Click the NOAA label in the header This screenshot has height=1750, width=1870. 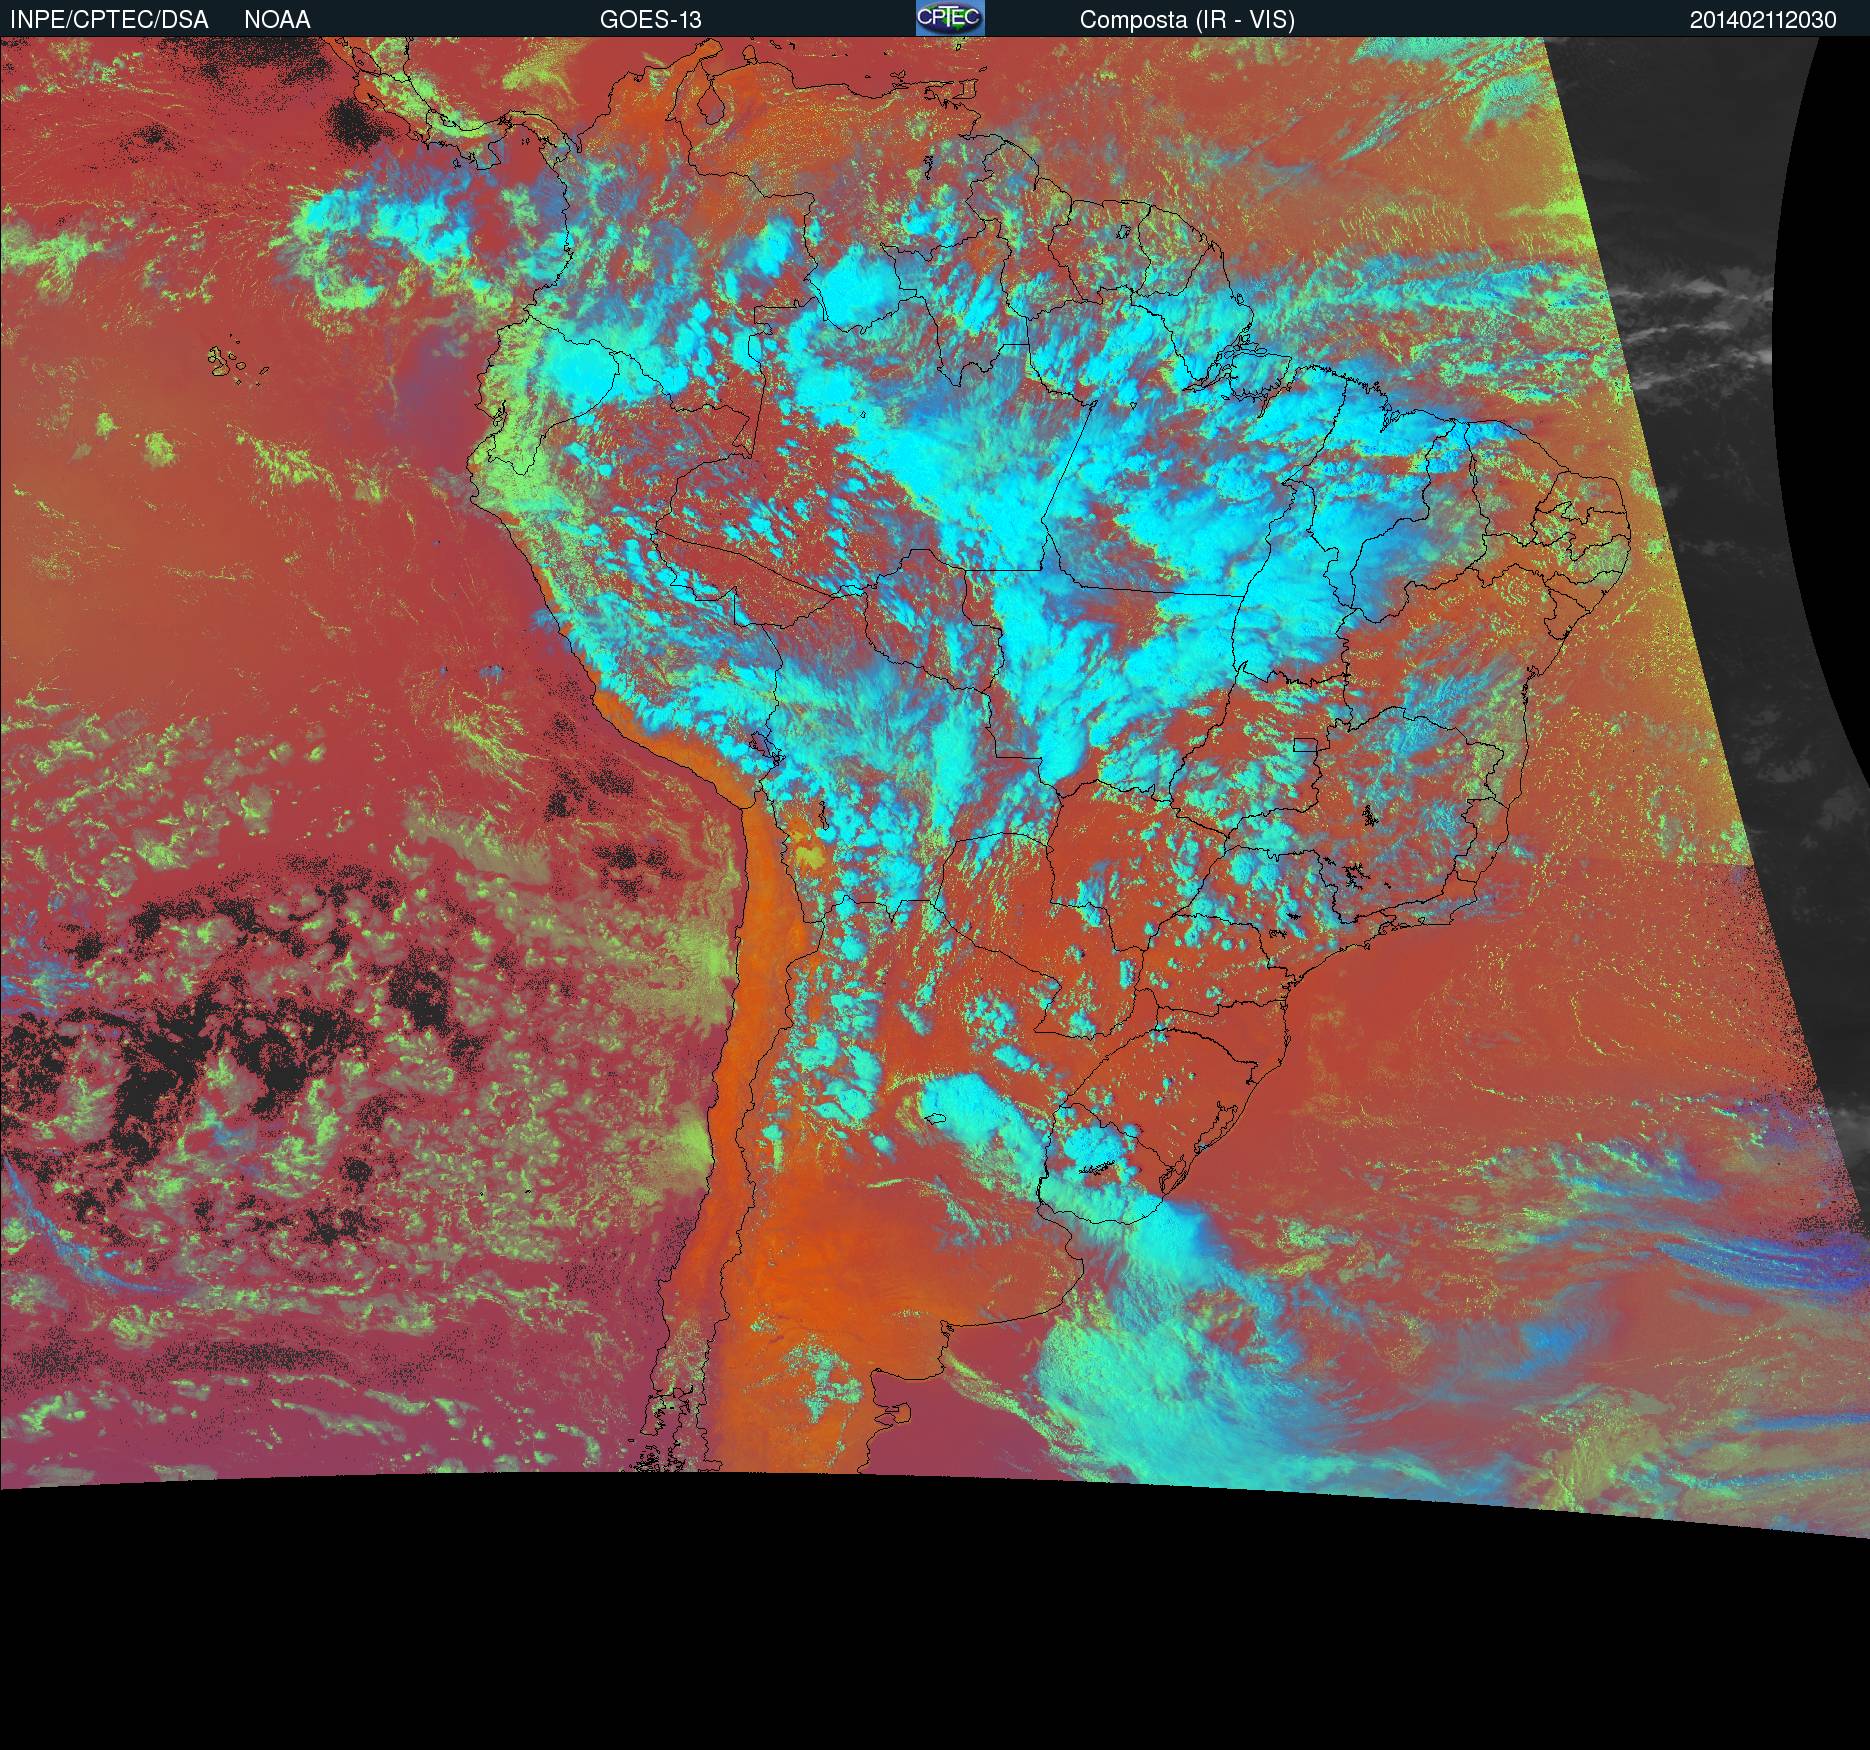[x=277, y=20]
